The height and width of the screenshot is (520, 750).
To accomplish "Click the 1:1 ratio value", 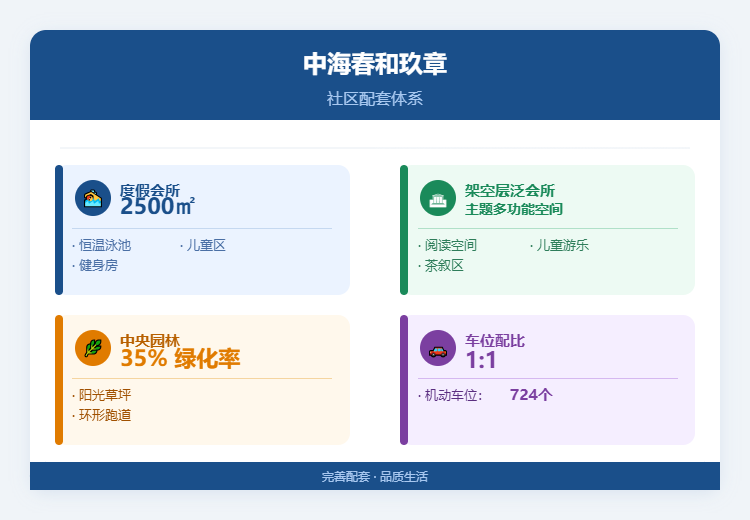I will 481,360.
